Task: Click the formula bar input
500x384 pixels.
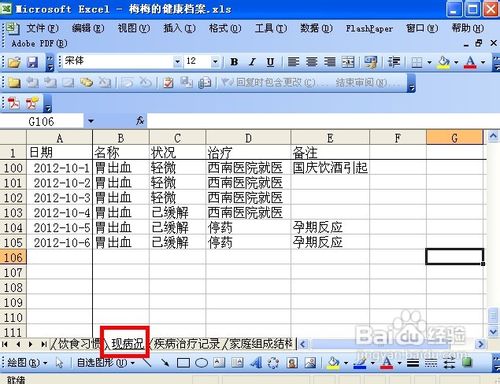Action: point(323,121)
